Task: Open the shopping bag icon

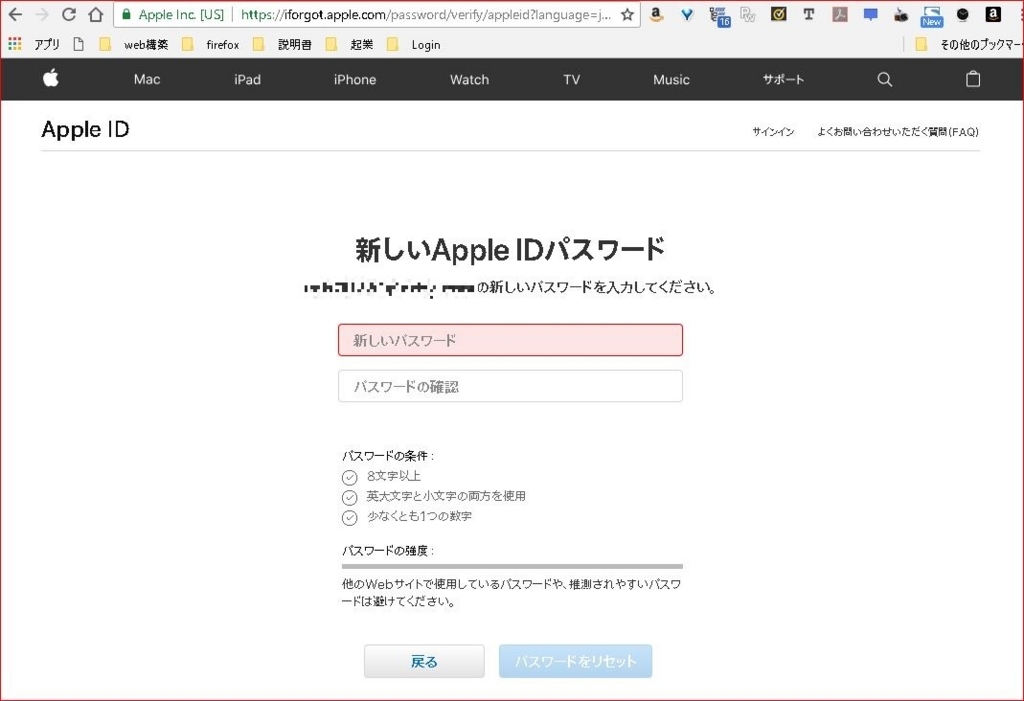Action: (x=972, y=78)
